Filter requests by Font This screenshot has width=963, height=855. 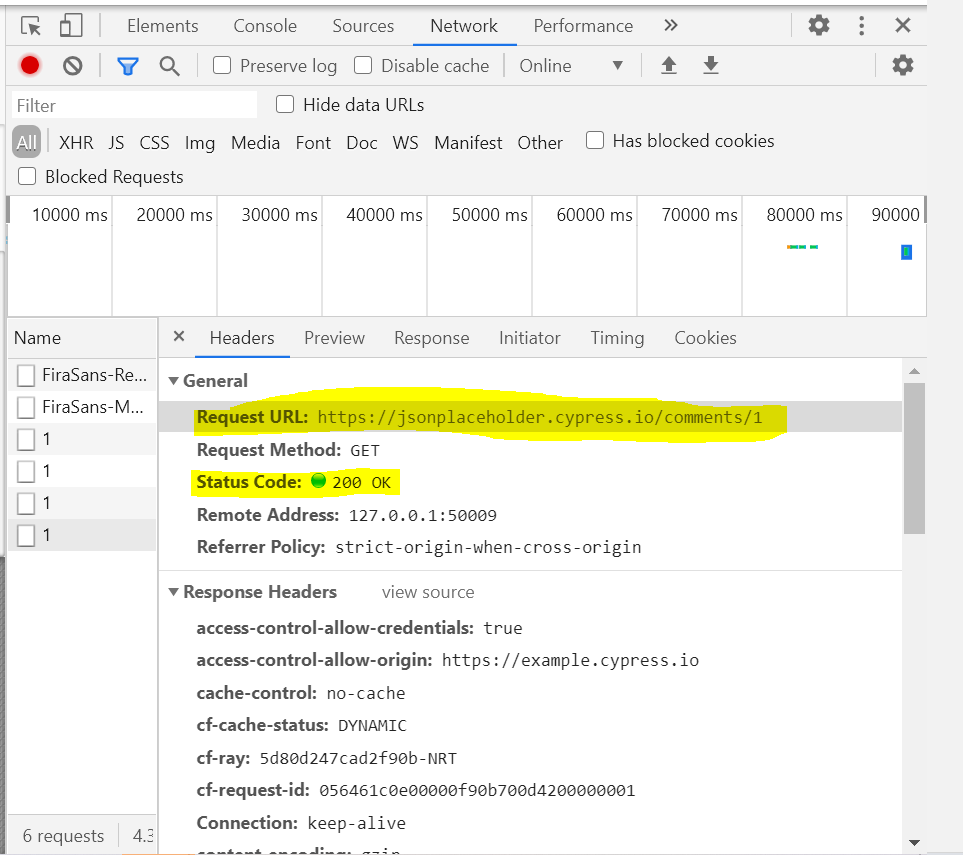pyautogui.click(x=313, y=142)
